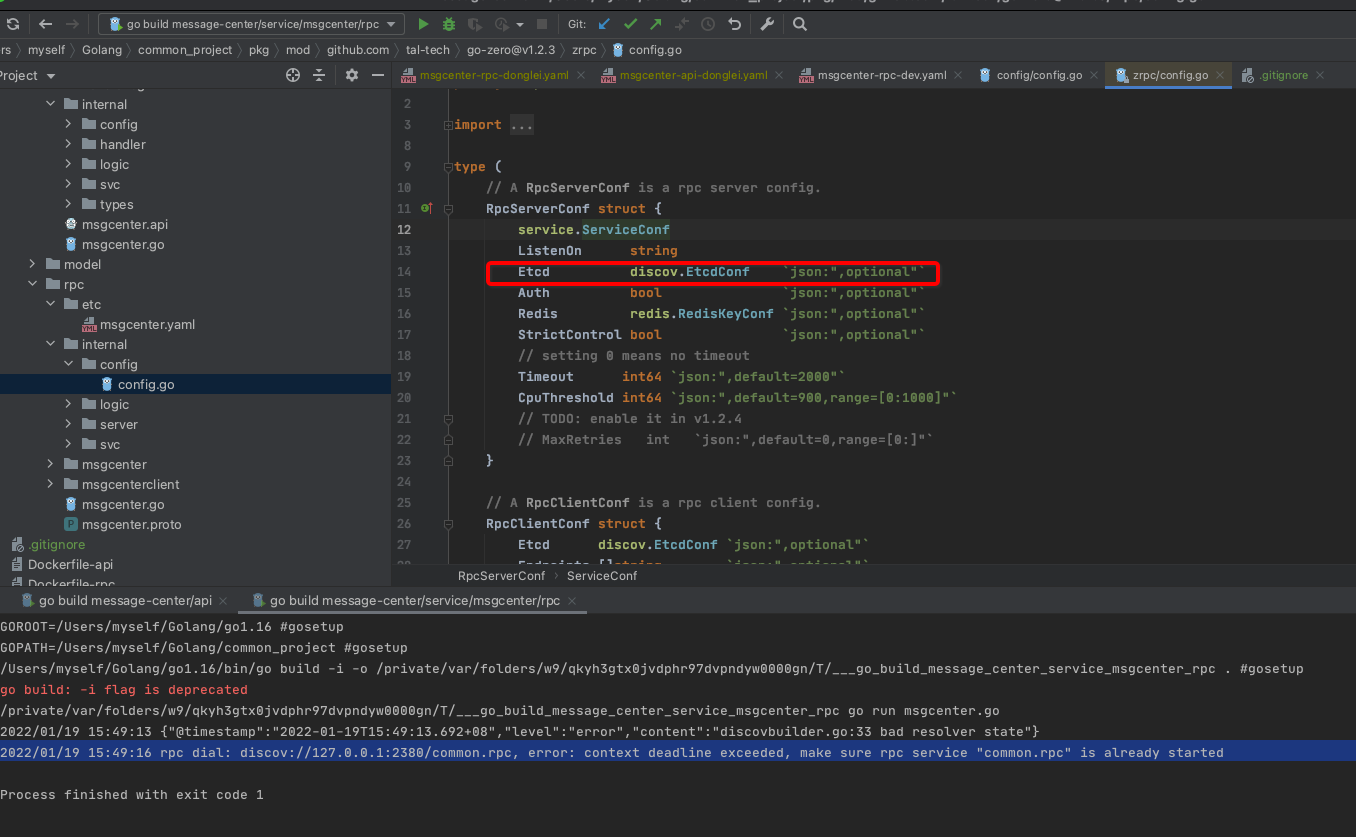1356x837 pixels.
Task: Click the Run (green play) button
Action: coord(423,24)
